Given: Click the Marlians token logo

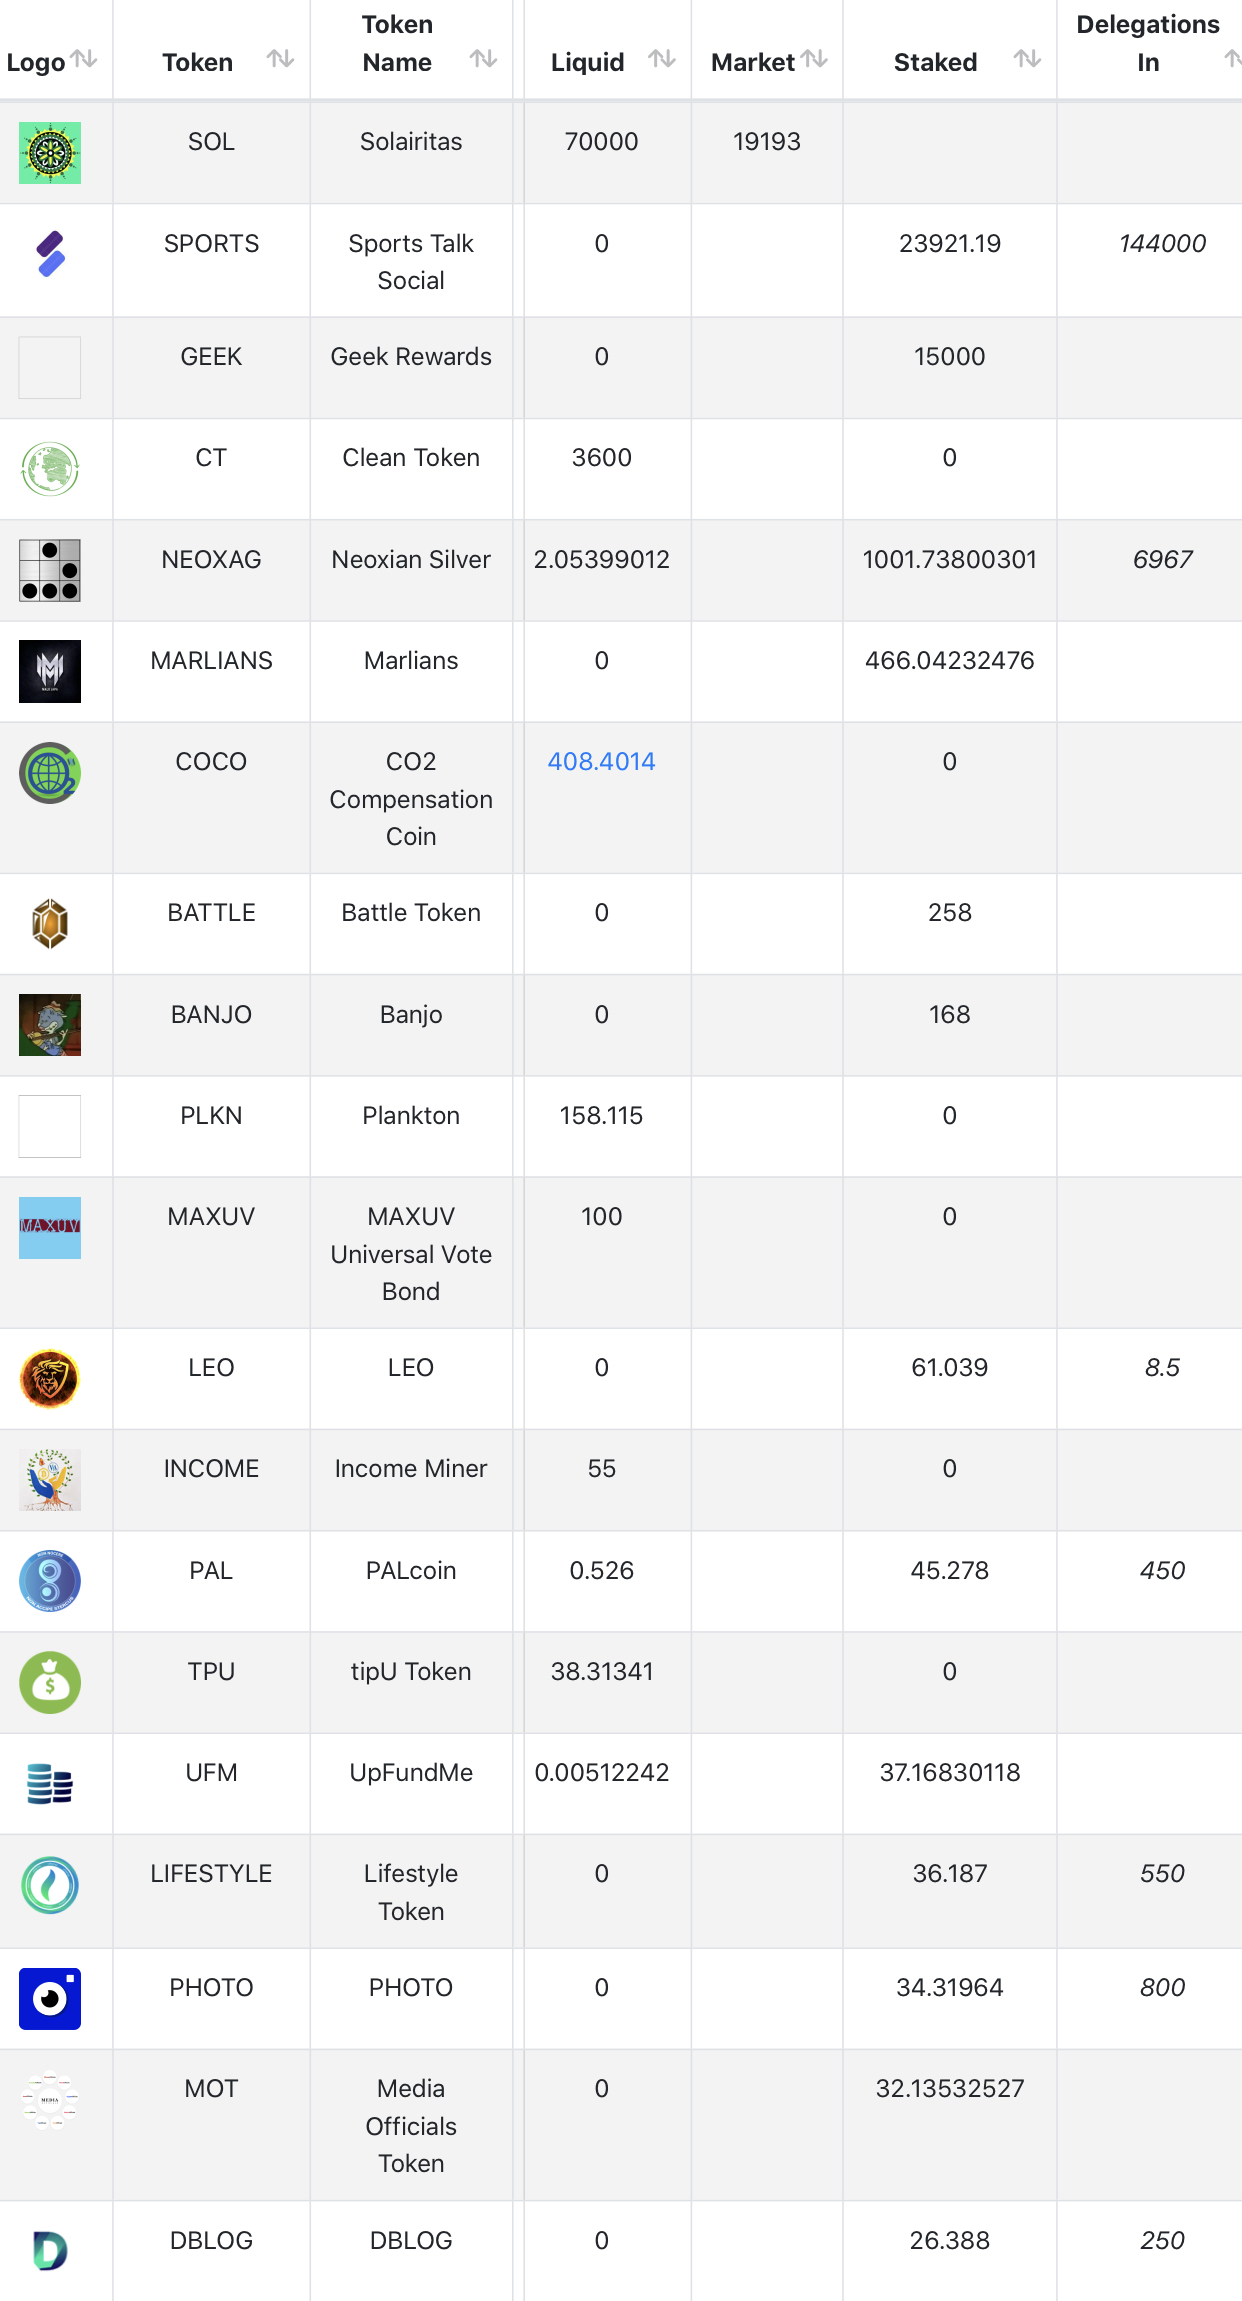Looking at the screenshot, I should click(50, 671).
